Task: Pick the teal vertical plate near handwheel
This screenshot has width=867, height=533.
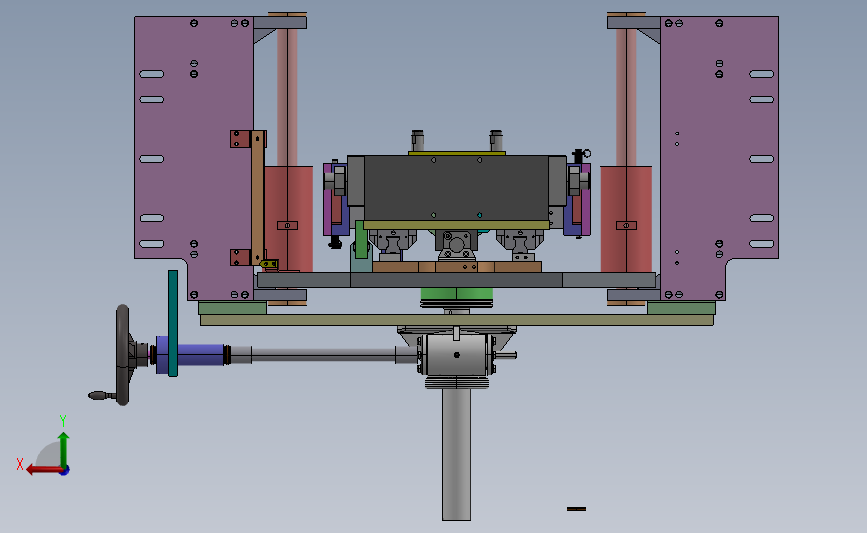Action: pos(173,323)
